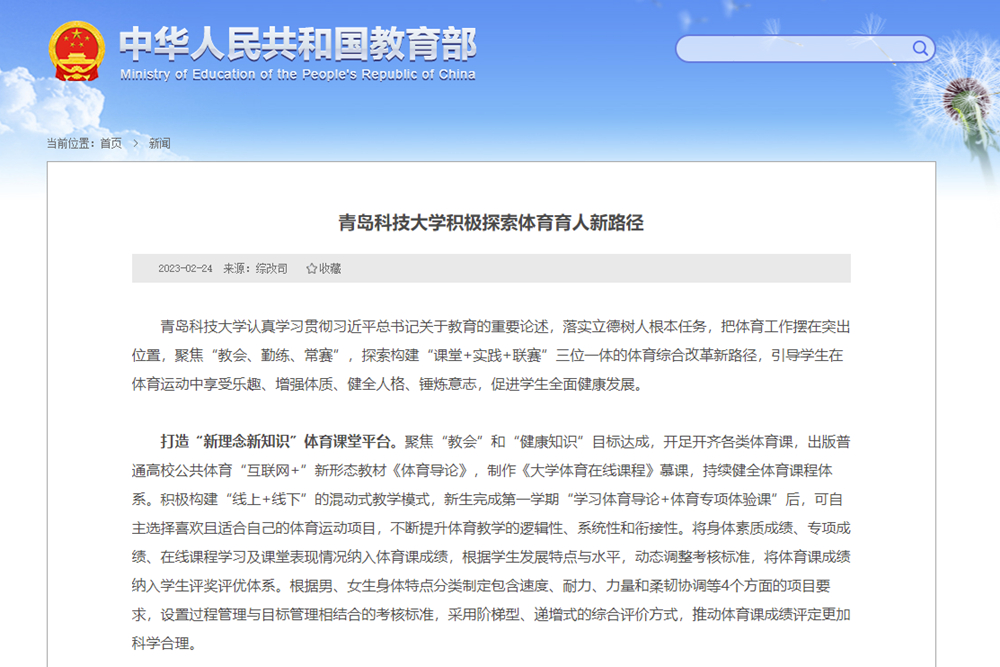Click the first paragraph starting 青岛科技大学认真学习

[491, 355]
